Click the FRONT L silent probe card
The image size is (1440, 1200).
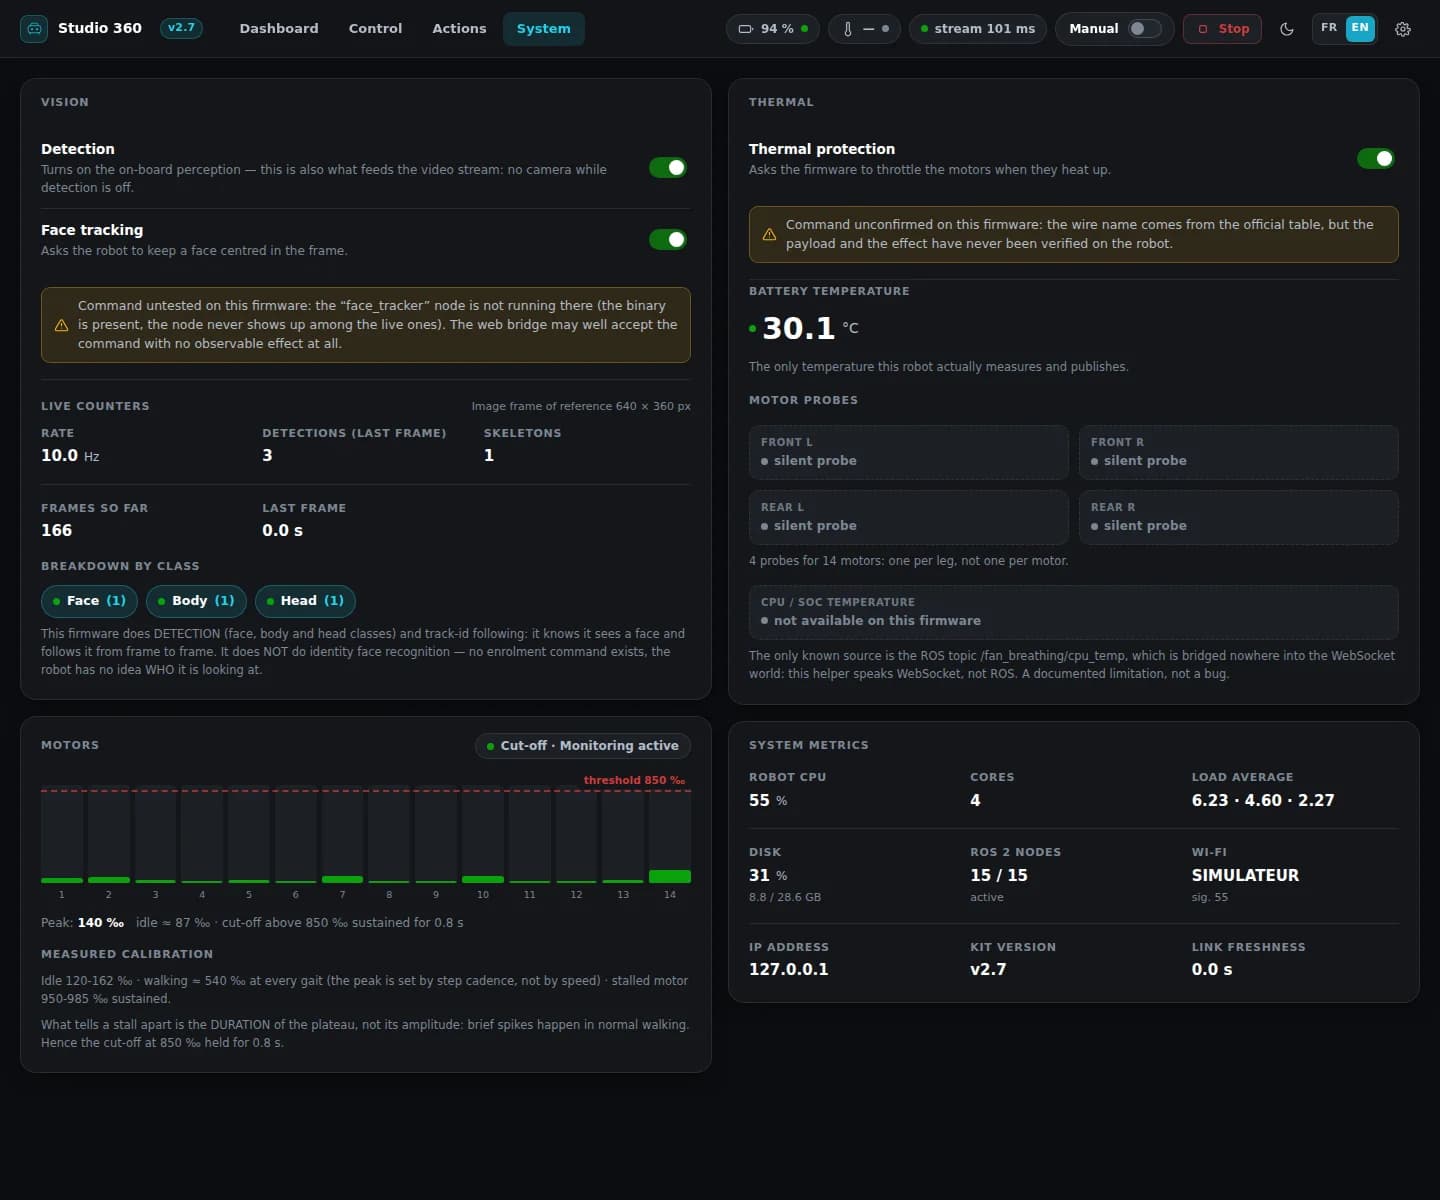point(909,452)
